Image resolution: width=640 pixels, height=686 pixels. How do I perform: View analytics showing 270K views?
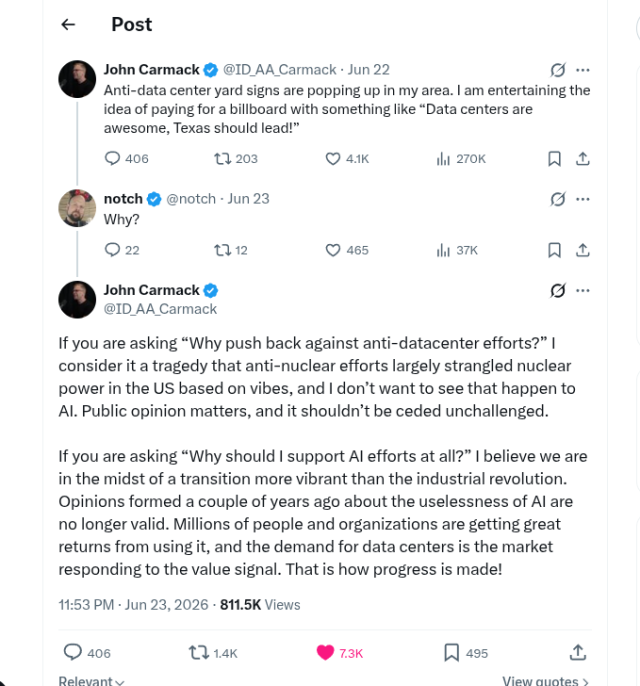pos(461,159)
